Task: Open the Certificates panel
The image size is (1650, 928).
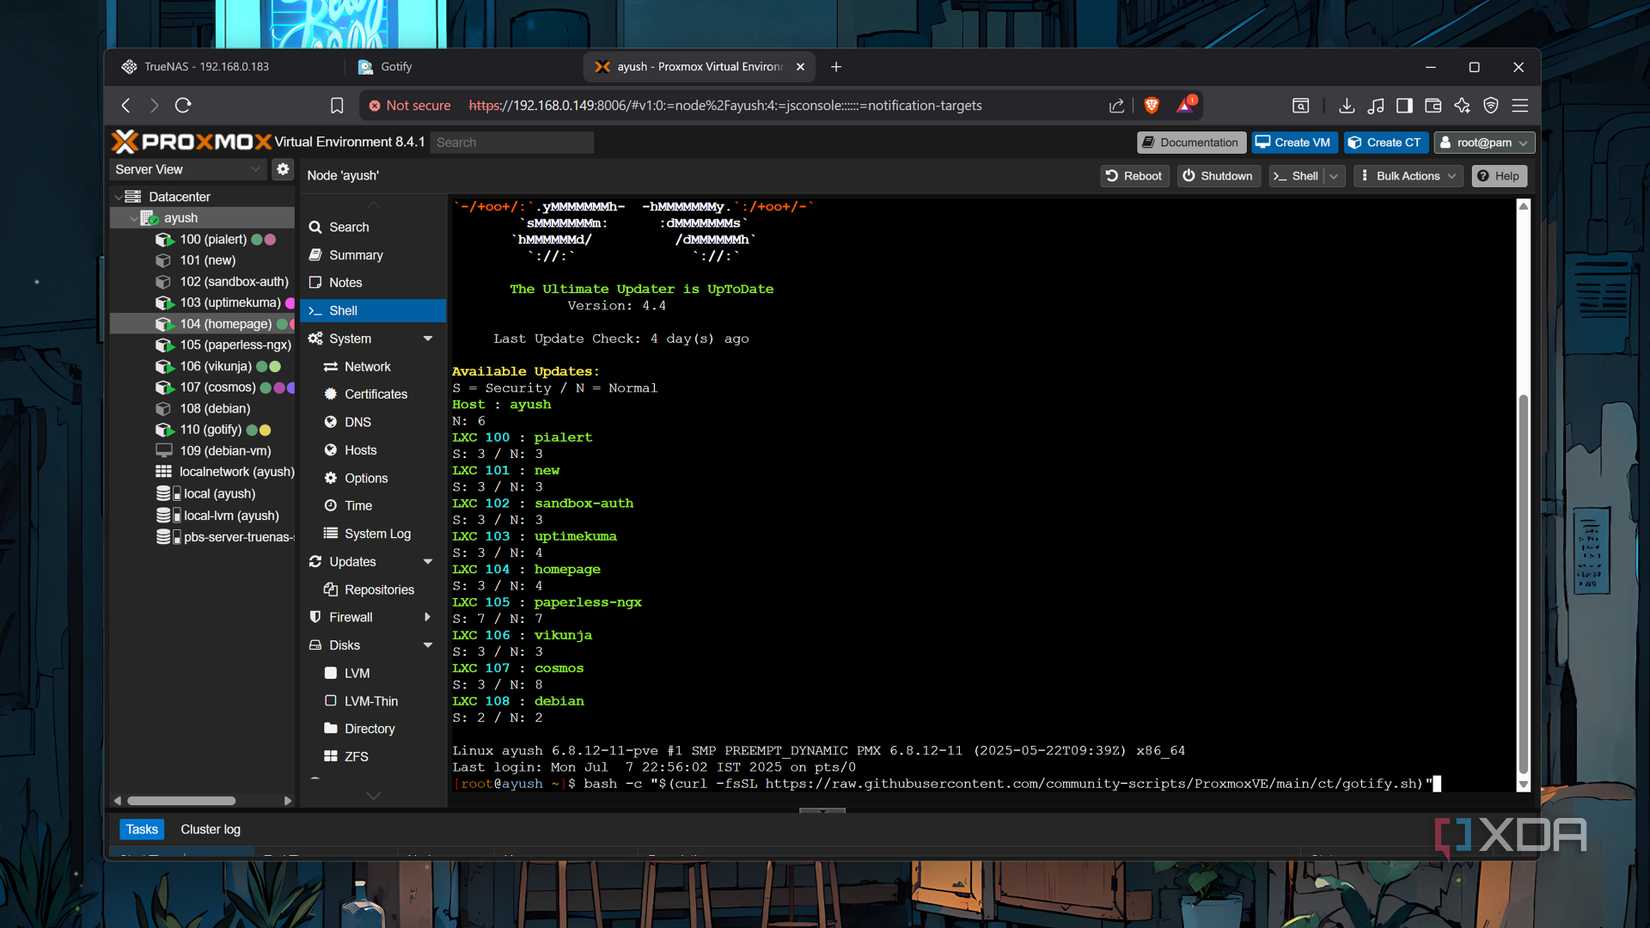Action: click(x=375, y=394)
